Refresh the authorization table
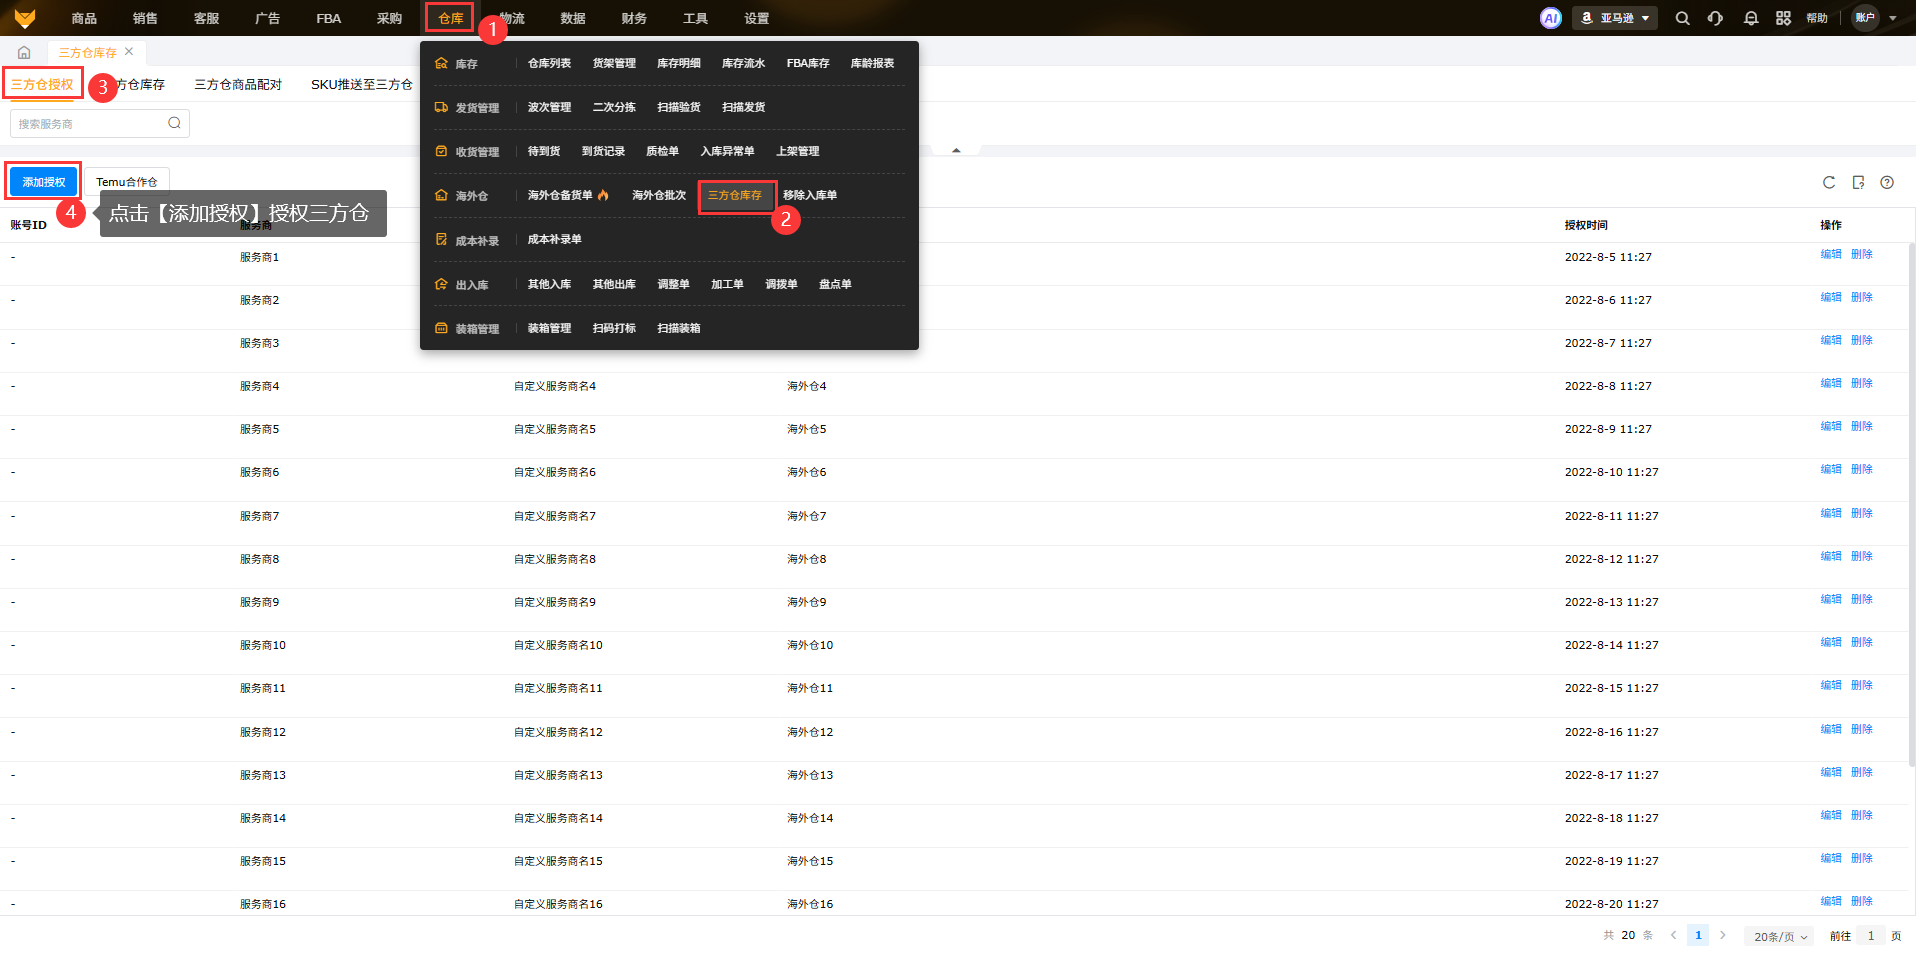 pyautogui.click(x=1829, y=182)
